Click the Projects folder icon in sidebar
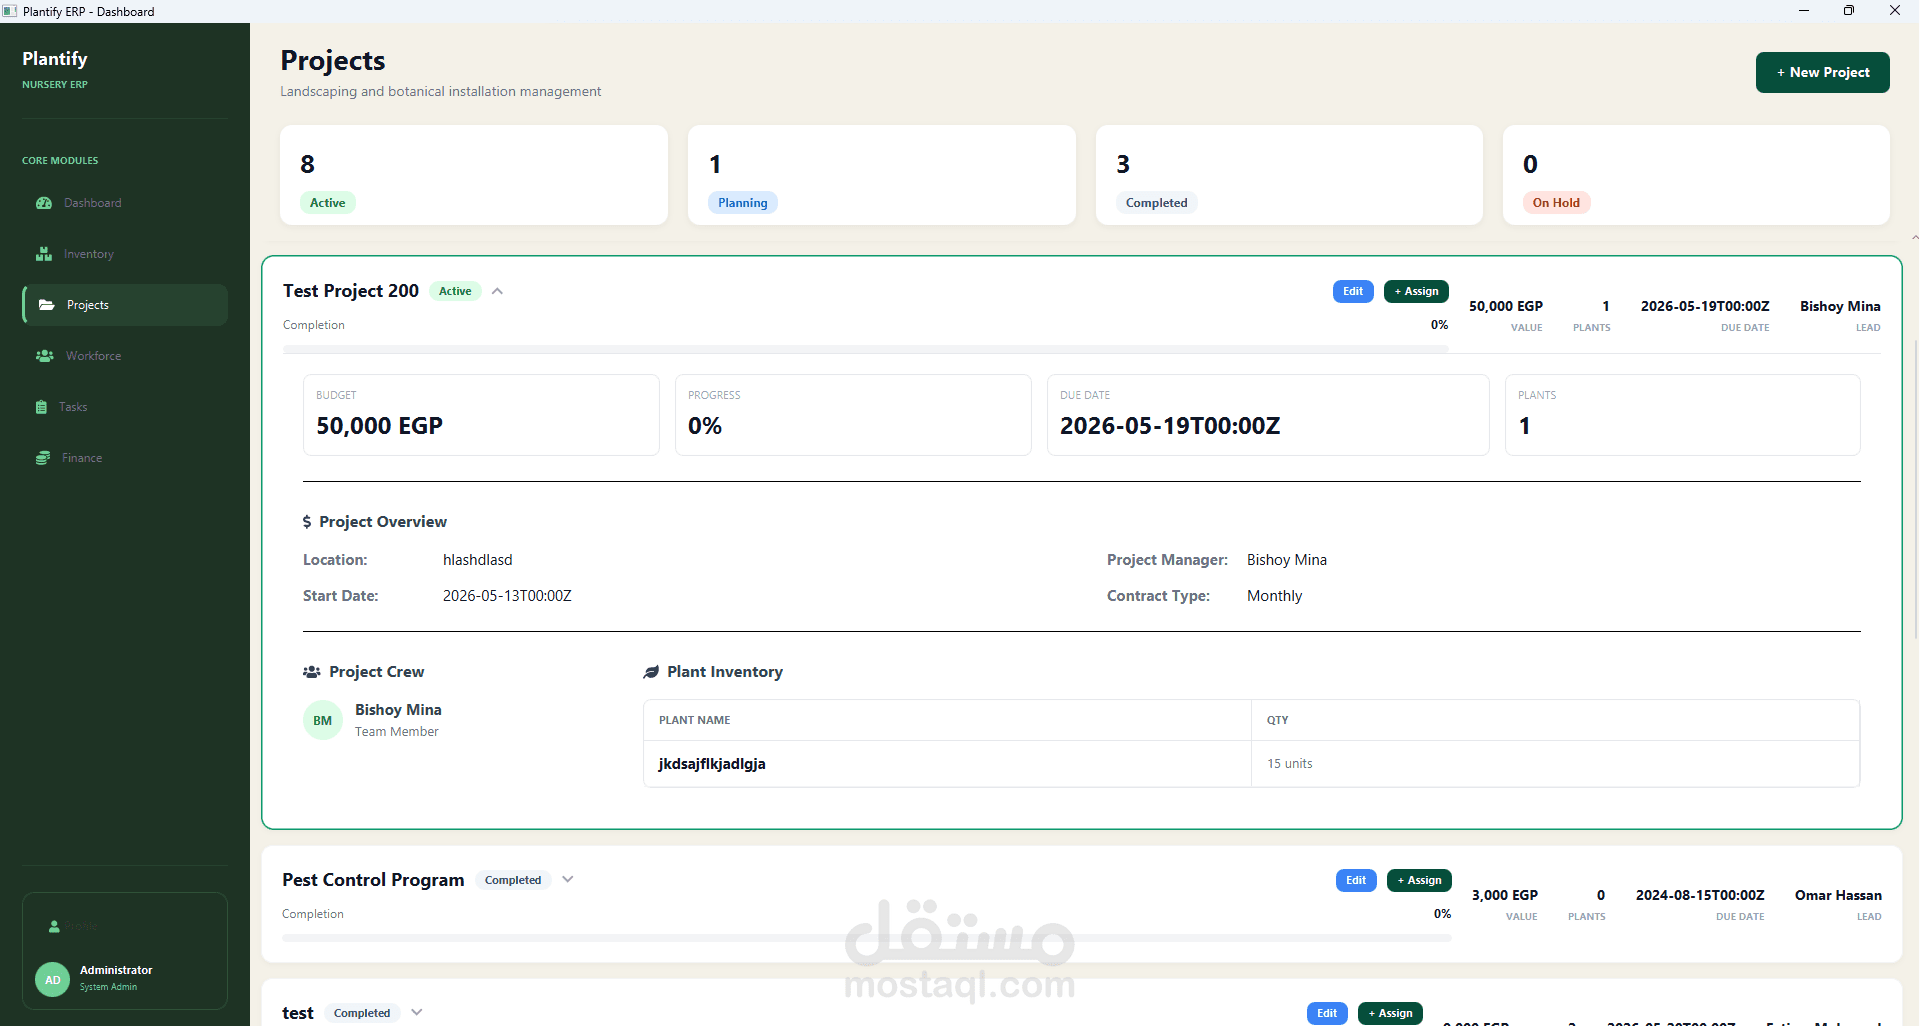1920x1026 pixels. (x=46, y=305)
